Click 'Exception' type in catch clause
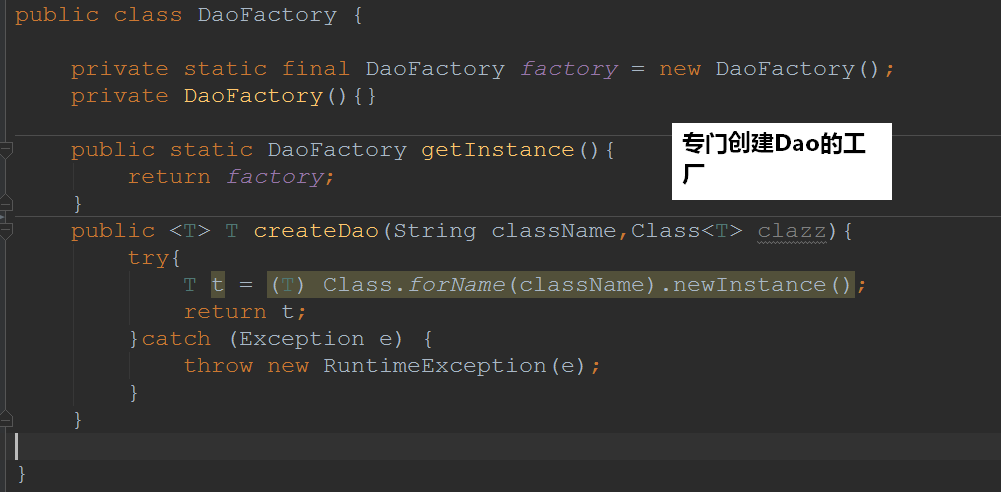The image size is (1001, 492). [x=301, y=338]
